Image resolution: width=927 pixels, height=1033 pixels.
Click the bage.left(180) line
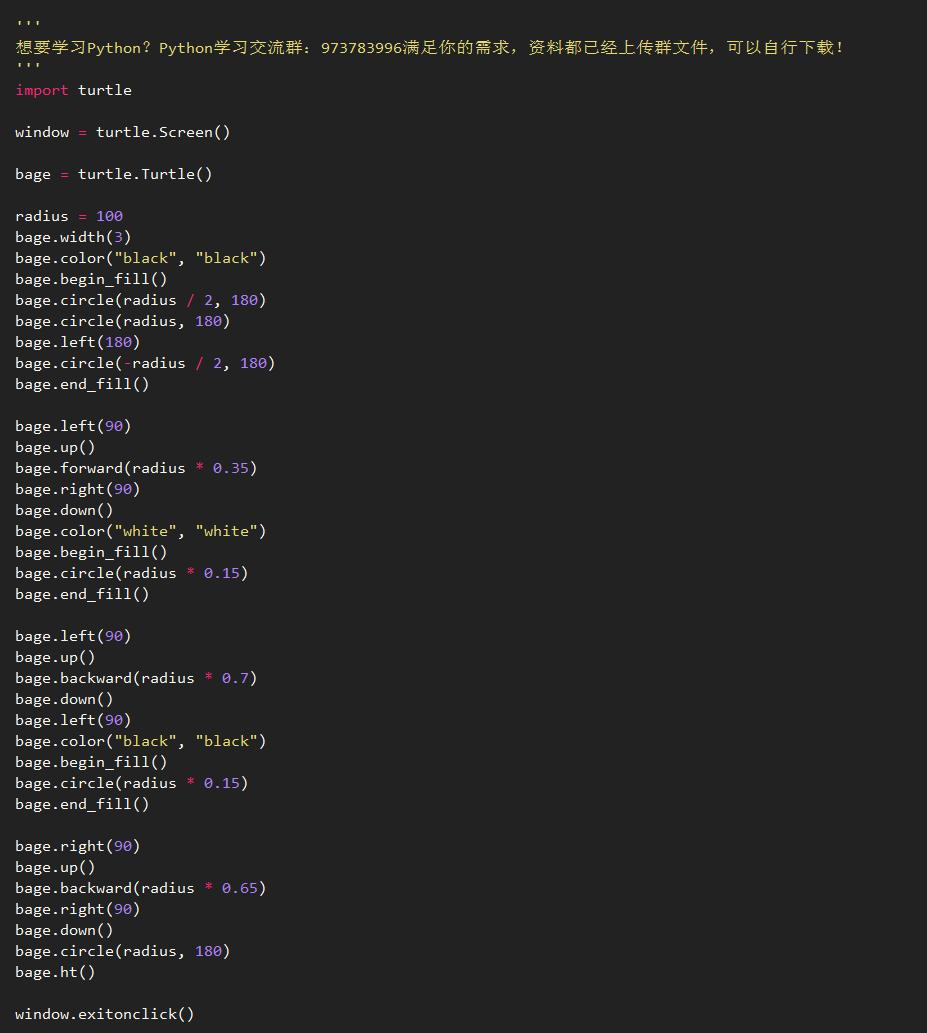pos(77,342)
